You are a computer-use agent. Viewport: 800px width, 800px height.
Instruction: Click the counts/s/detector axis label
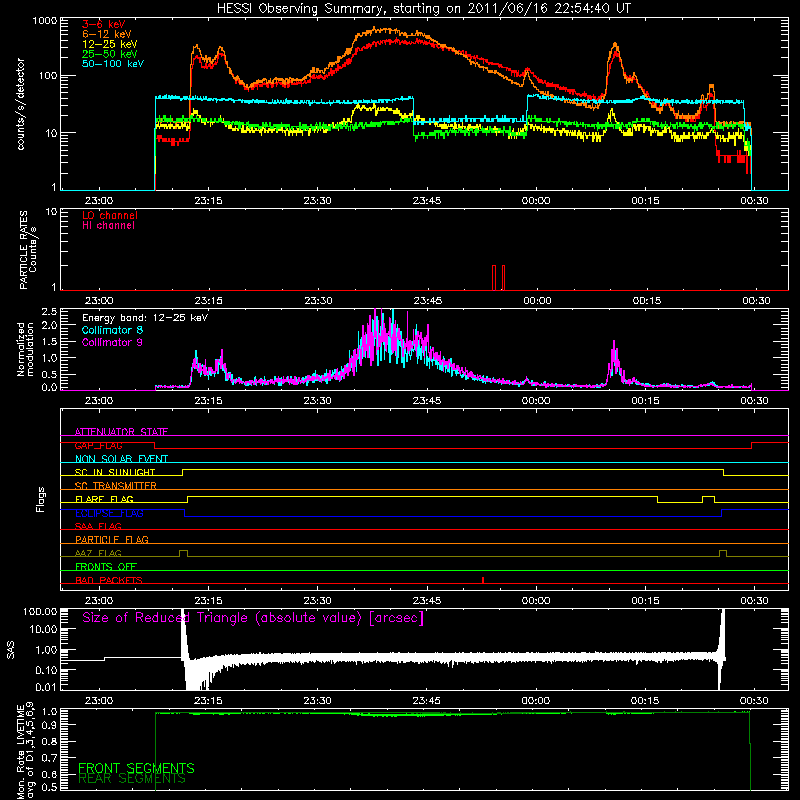coord(21,104)
